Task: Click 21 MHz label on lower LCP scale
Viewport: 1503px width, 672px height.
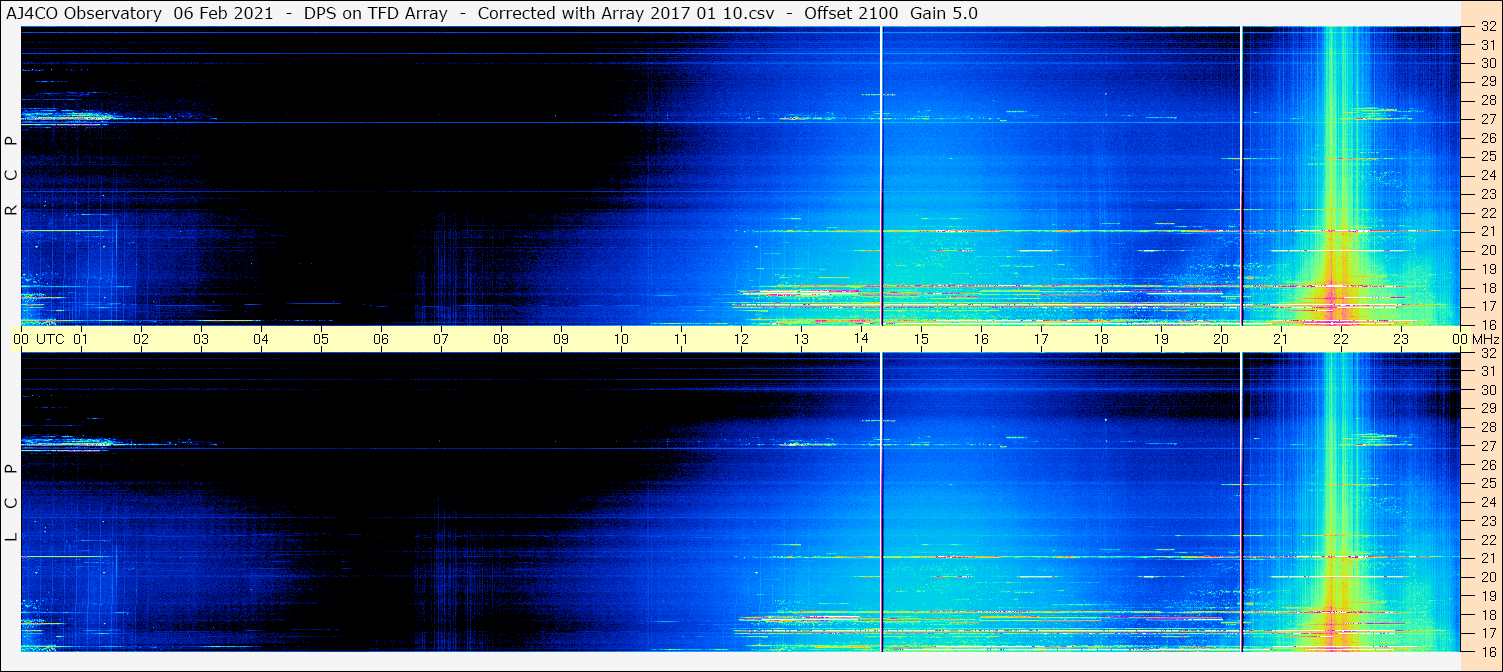Action: tap(1487, 558)
